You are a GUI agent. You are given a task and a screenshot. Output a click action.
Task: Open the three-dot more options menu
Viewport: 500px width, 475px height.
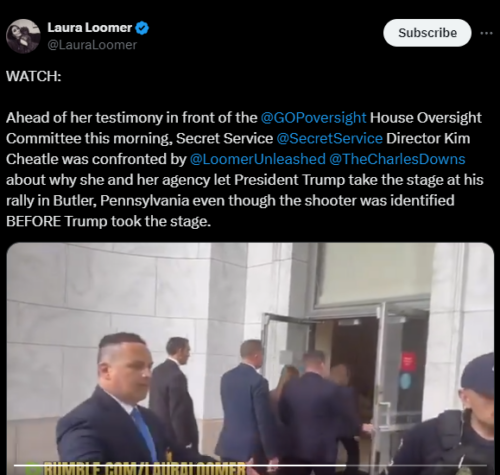pyautogui.click(x=487, y=33)
